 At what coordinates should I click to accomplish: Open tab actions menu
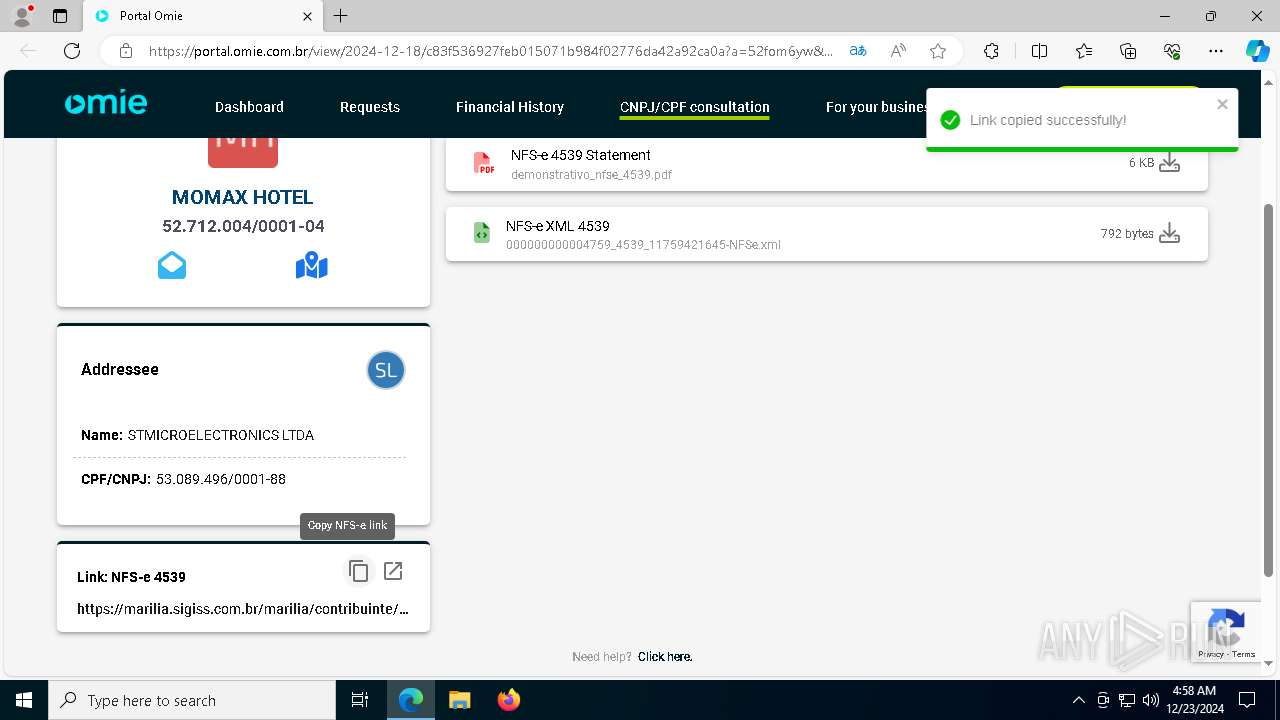60,16
